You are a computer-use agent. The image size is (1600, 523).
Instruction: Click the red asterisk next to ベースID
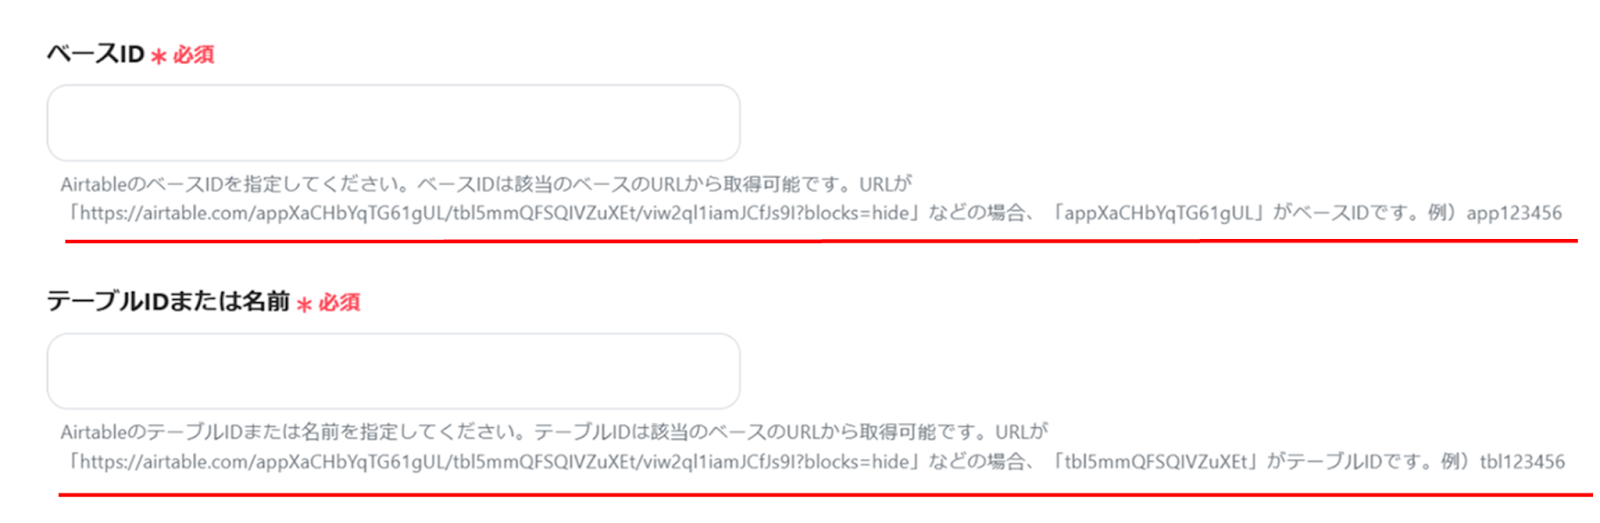(158, 57)
